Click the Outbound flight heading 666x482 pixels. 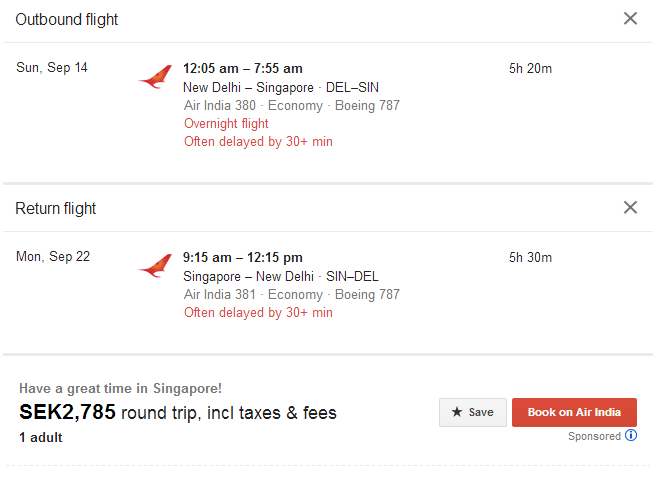pos(67,20)
